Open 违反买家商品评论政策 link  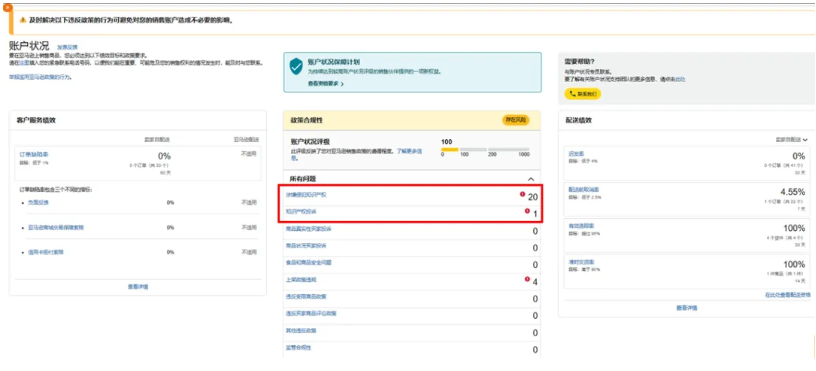pos(311,313)
